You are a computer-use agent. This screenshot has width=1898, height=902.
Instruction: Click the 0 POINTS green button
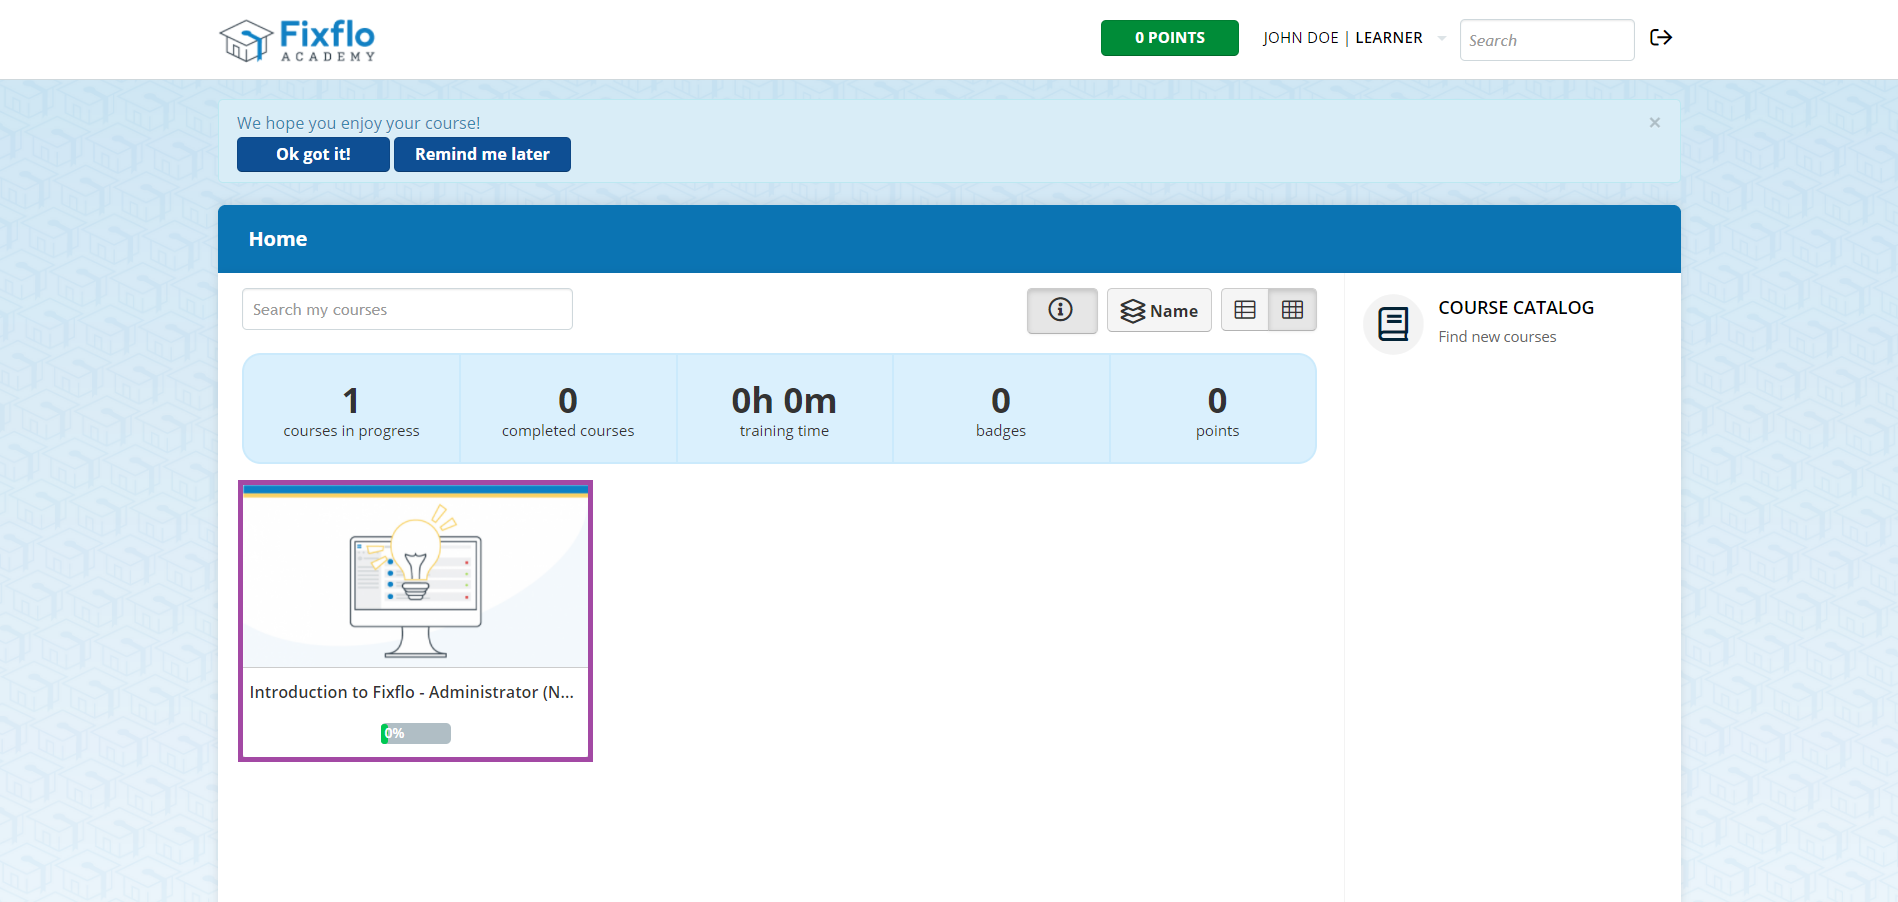[1170, 38]
